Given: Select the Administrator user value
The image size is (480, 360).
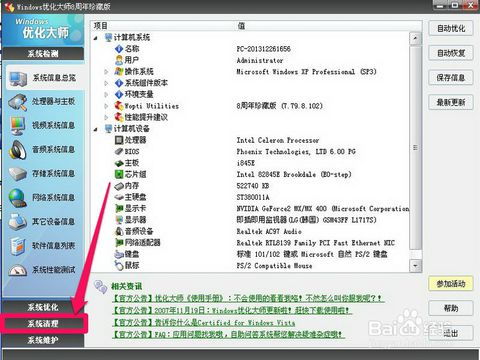Looking at the screenshot, I should click(x=260, y=61).
